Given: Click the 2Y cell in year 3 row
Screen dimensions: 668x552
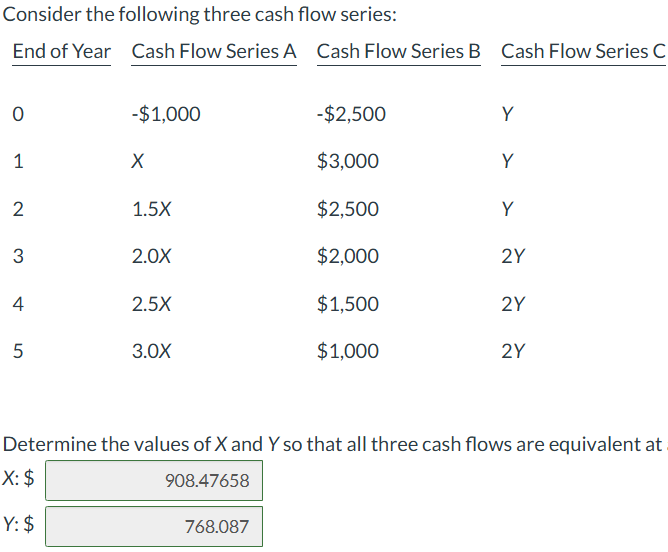Looking at the screenshot, I should point(513,256).
